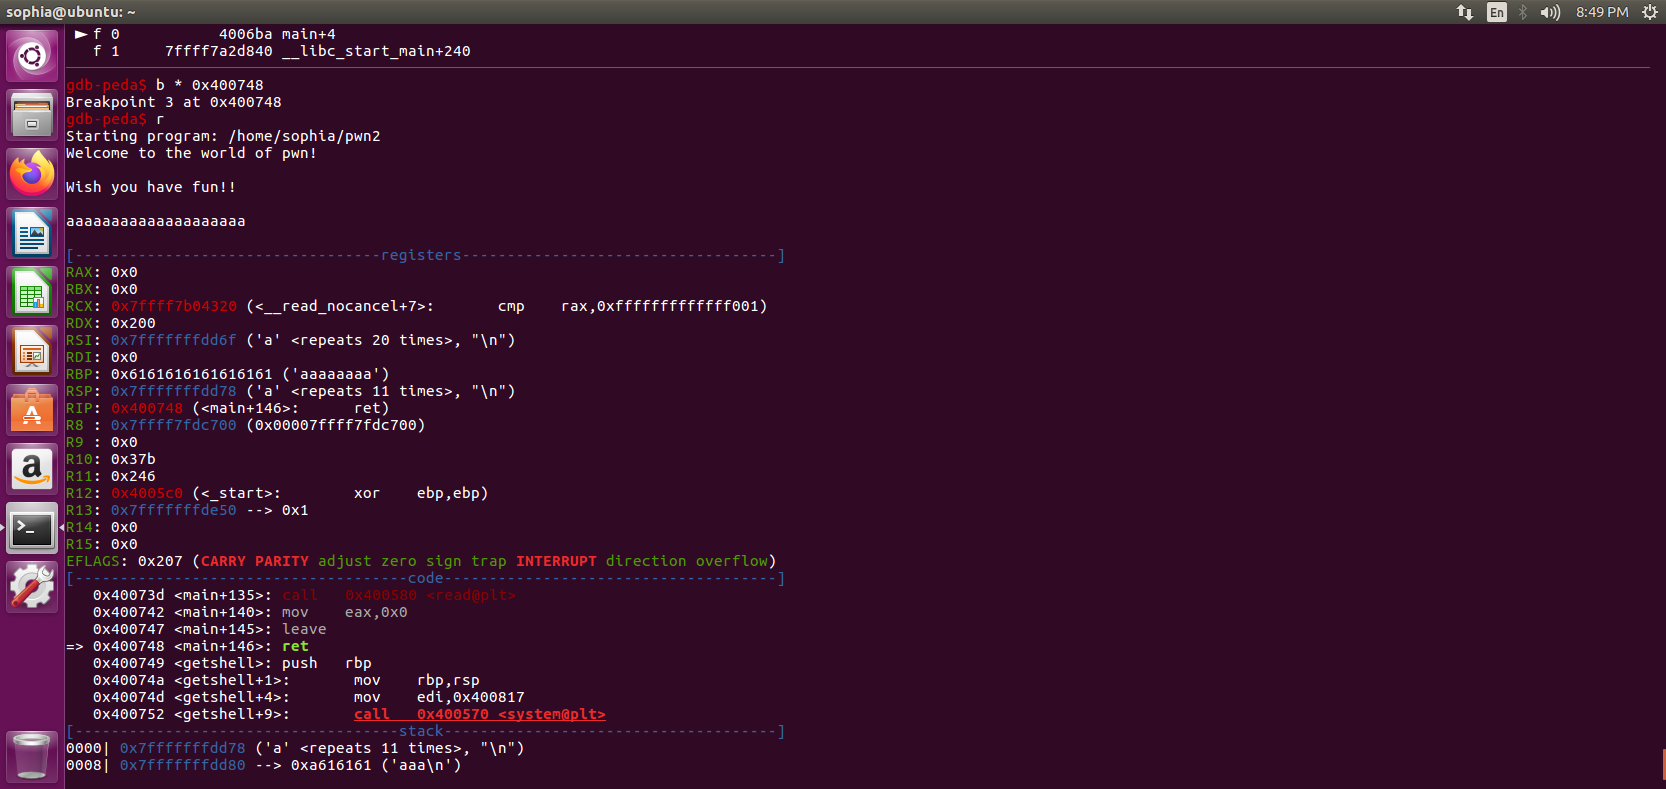
Task: Open the session power gear menu
Action: 1650,12
